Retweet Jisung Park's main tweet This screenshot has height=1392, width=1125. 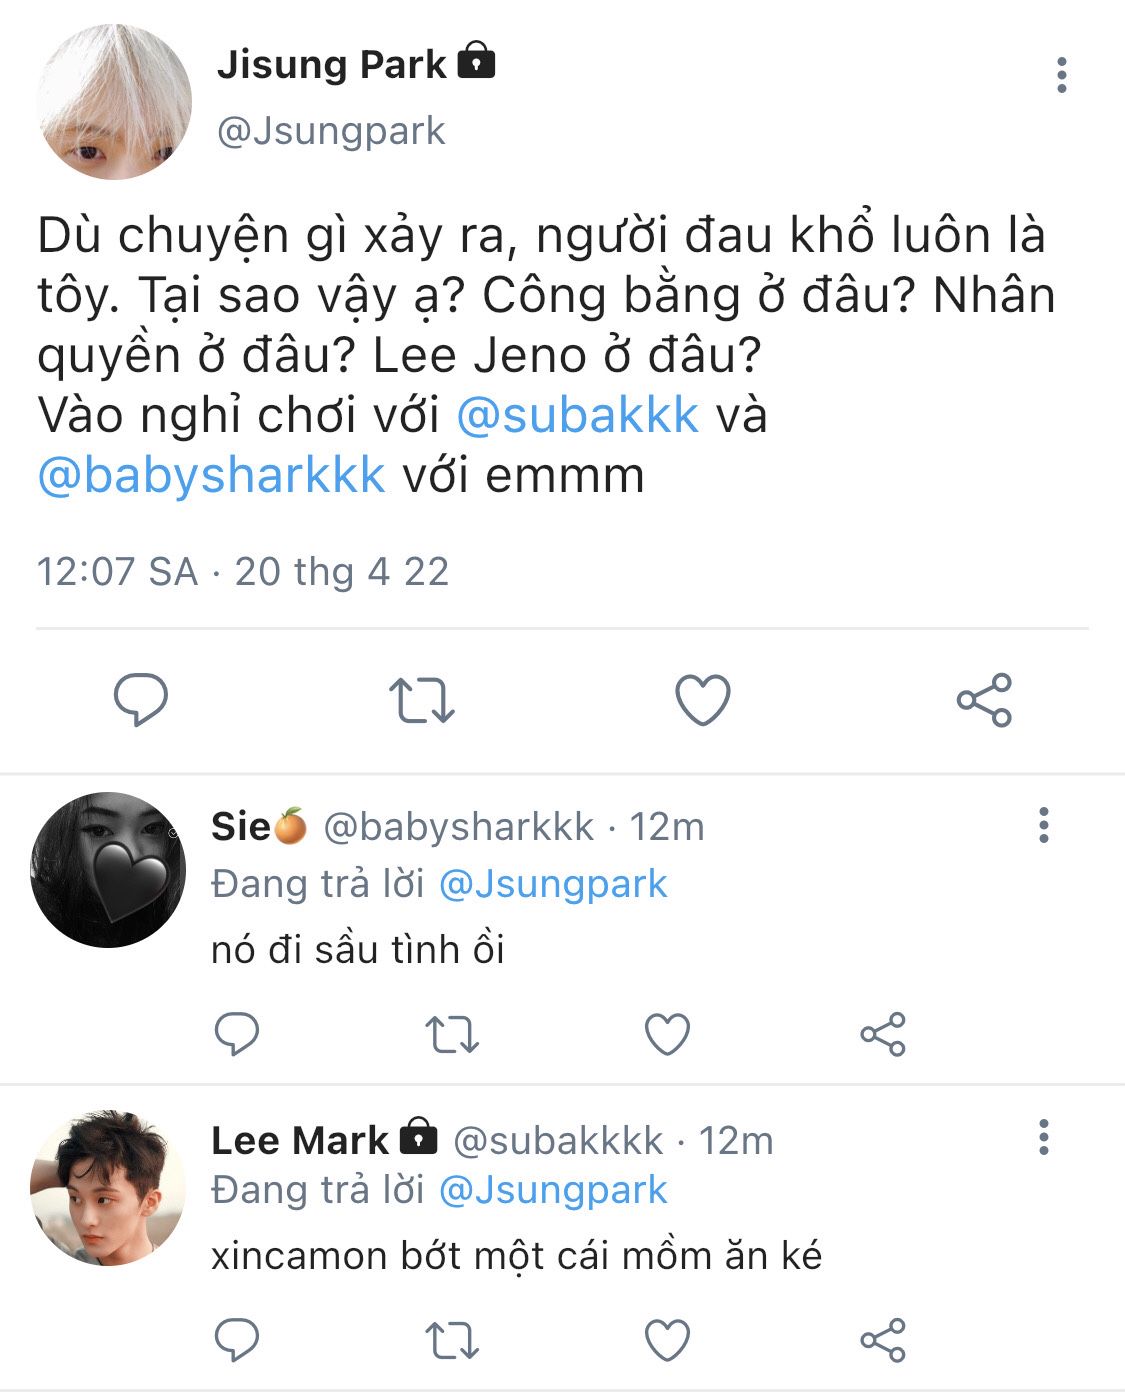click(421, 700)
